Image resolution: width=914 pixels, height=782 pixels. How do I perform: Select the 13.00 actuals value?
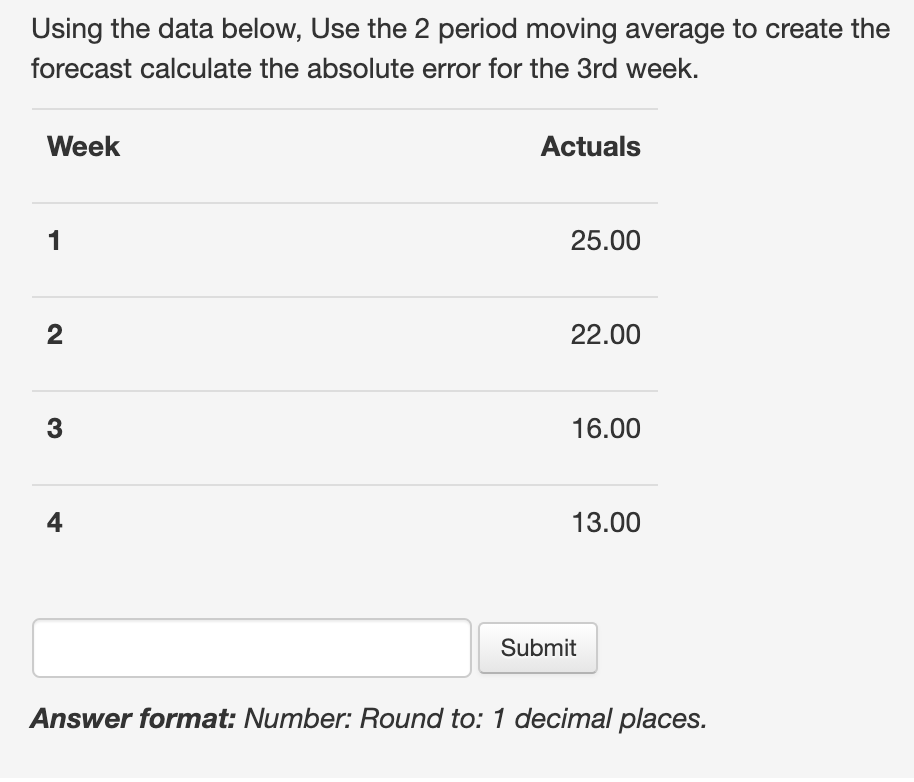(x=603, y=522)
